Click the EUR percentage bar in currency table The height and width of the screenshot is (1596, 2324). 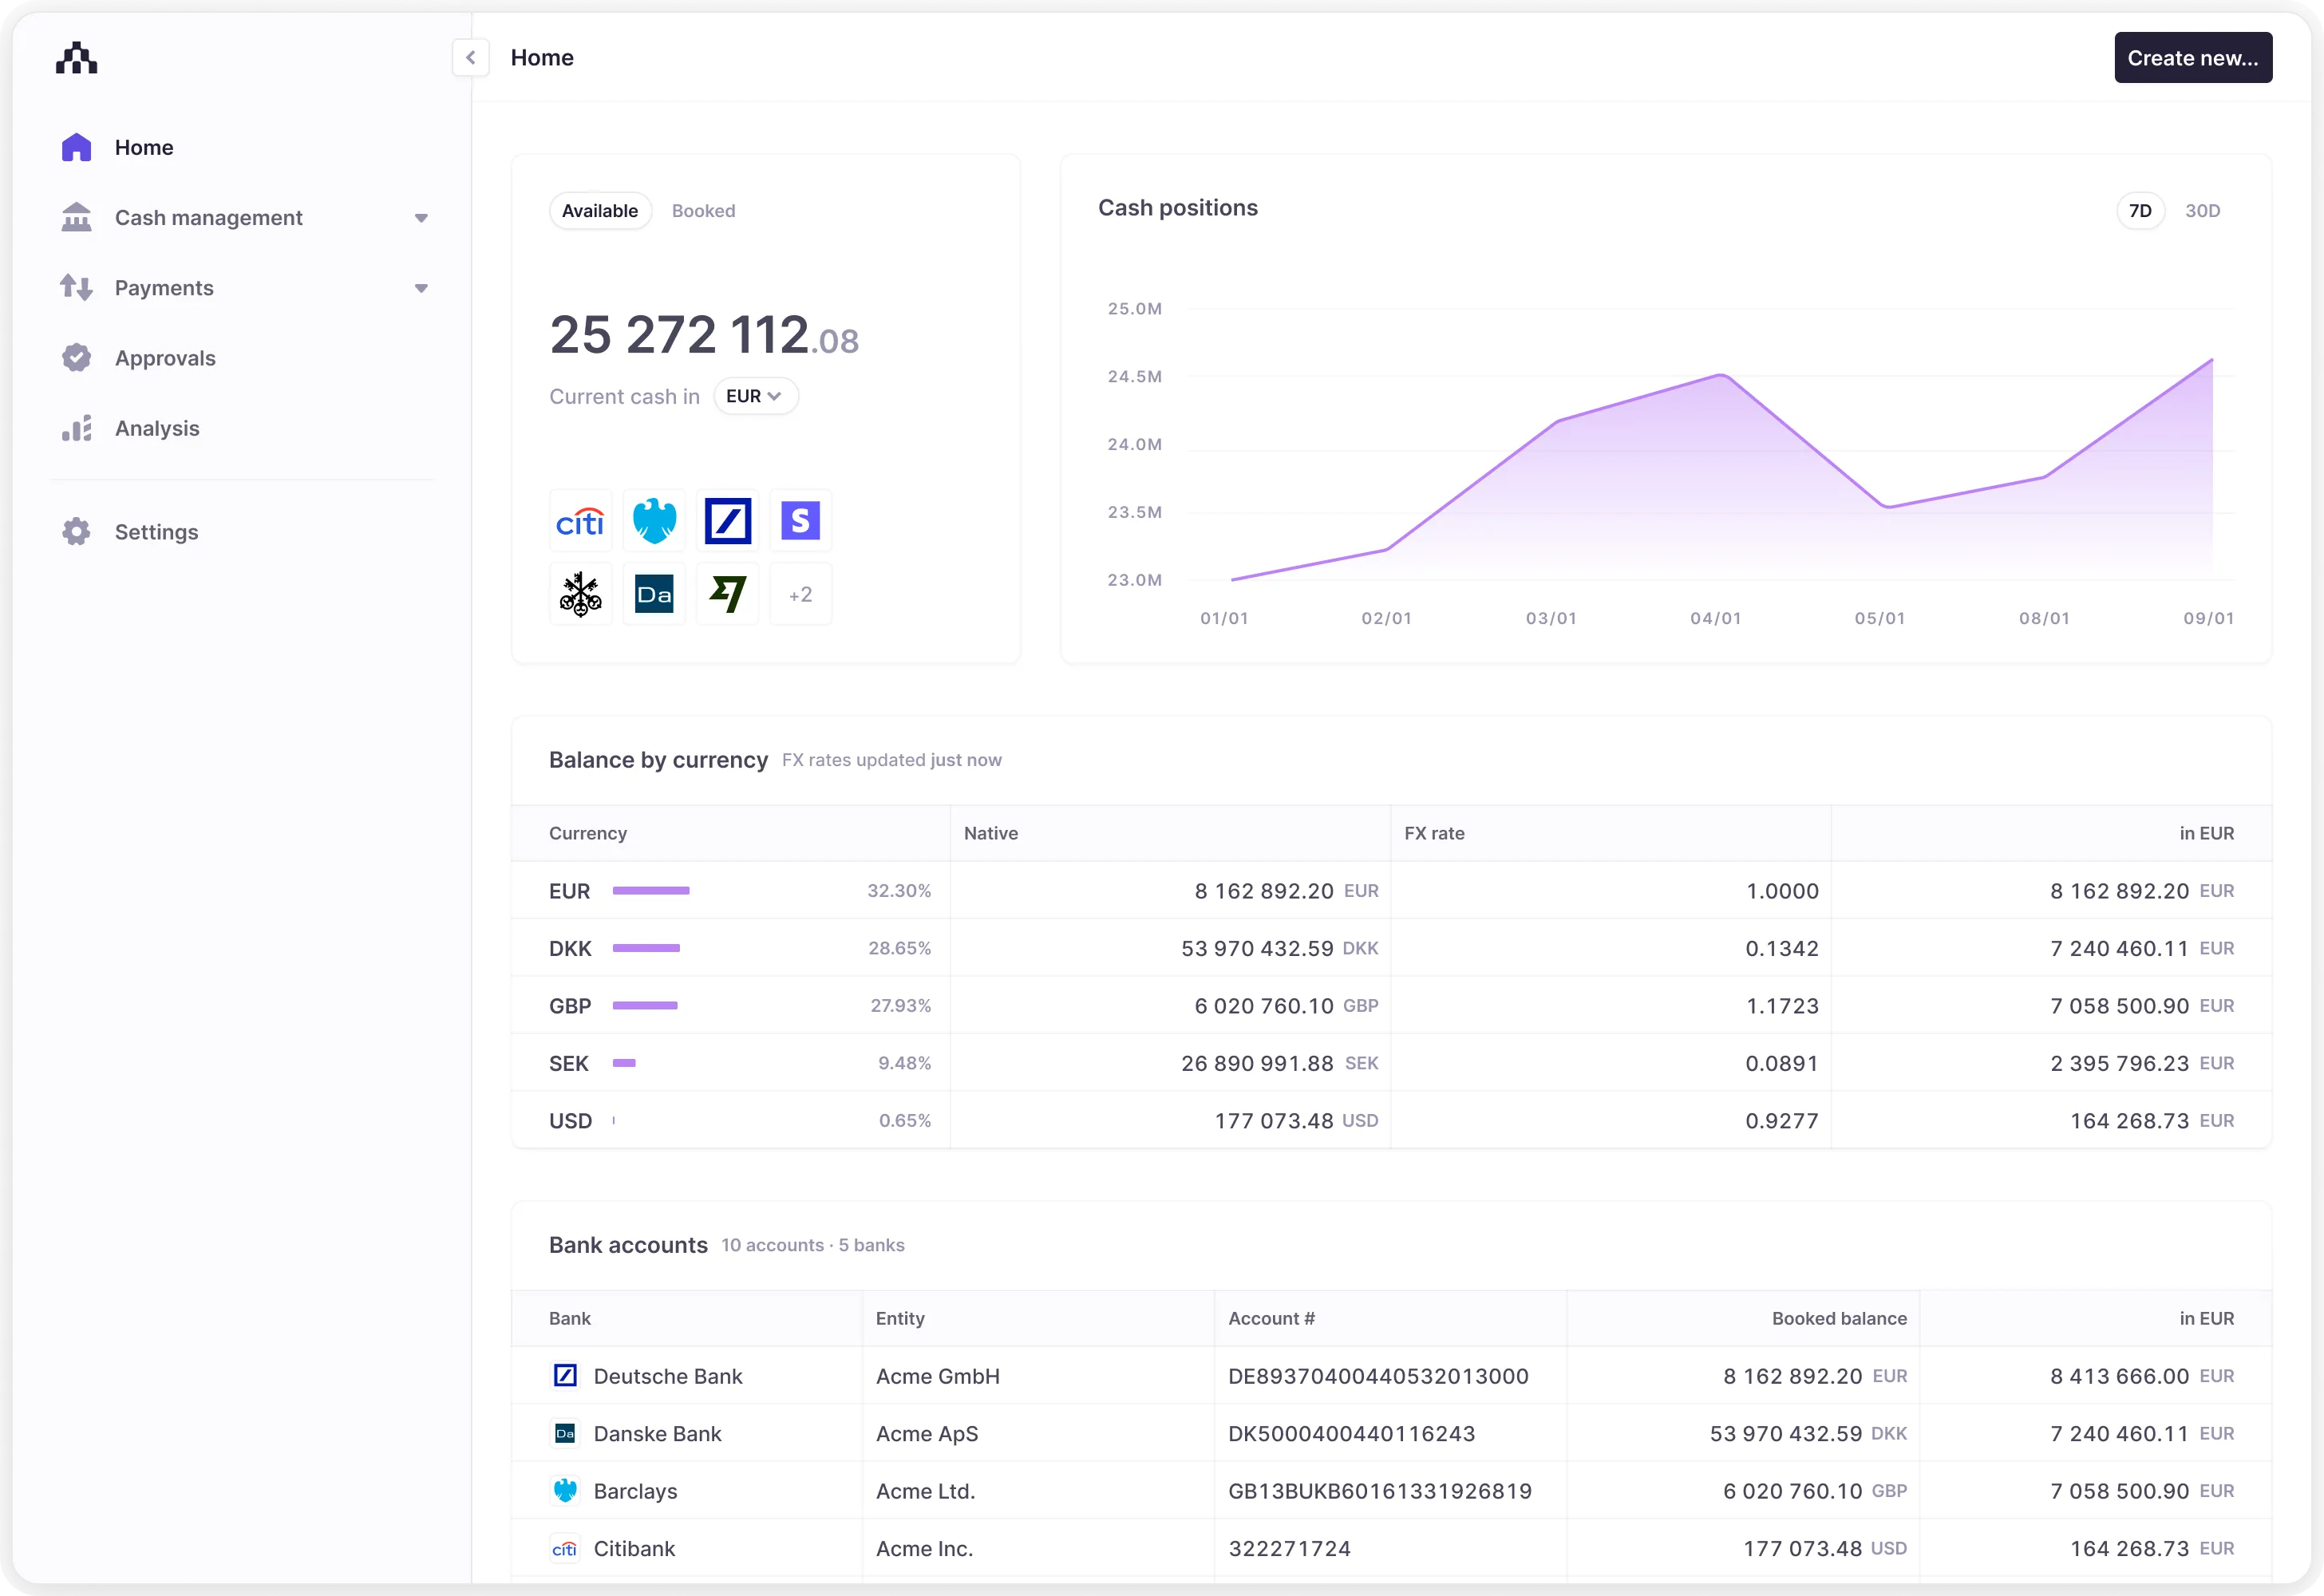(x=651, y=891)
